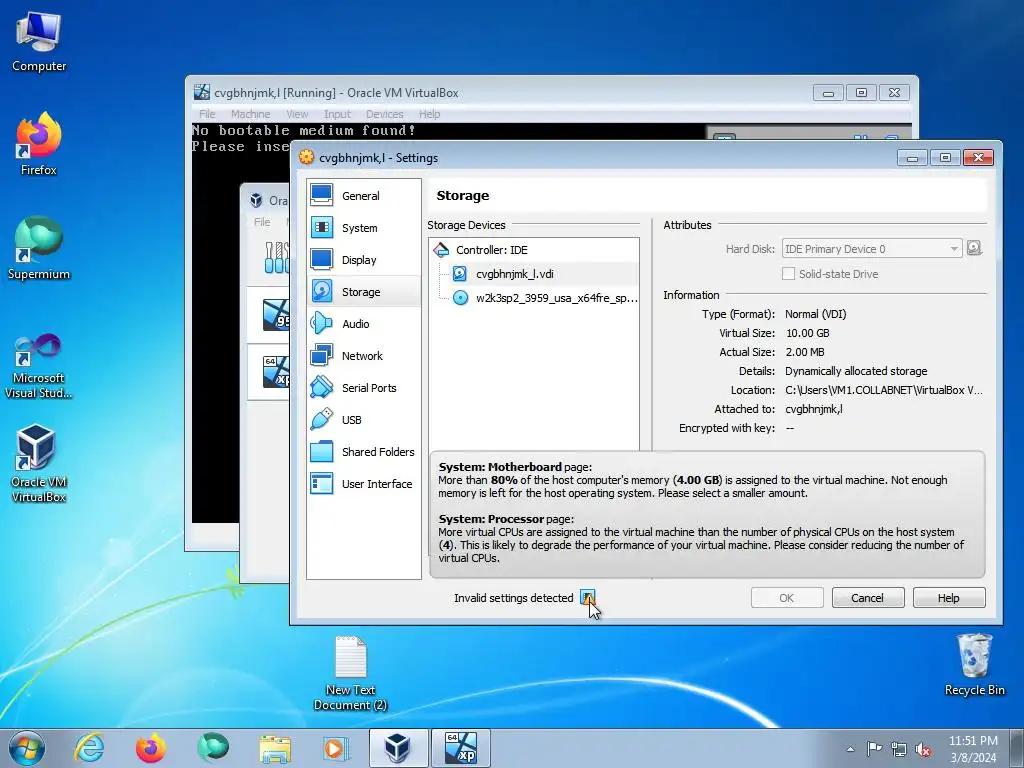
Task: Launch Supermium from the taskbar
Action: point(213,748)
